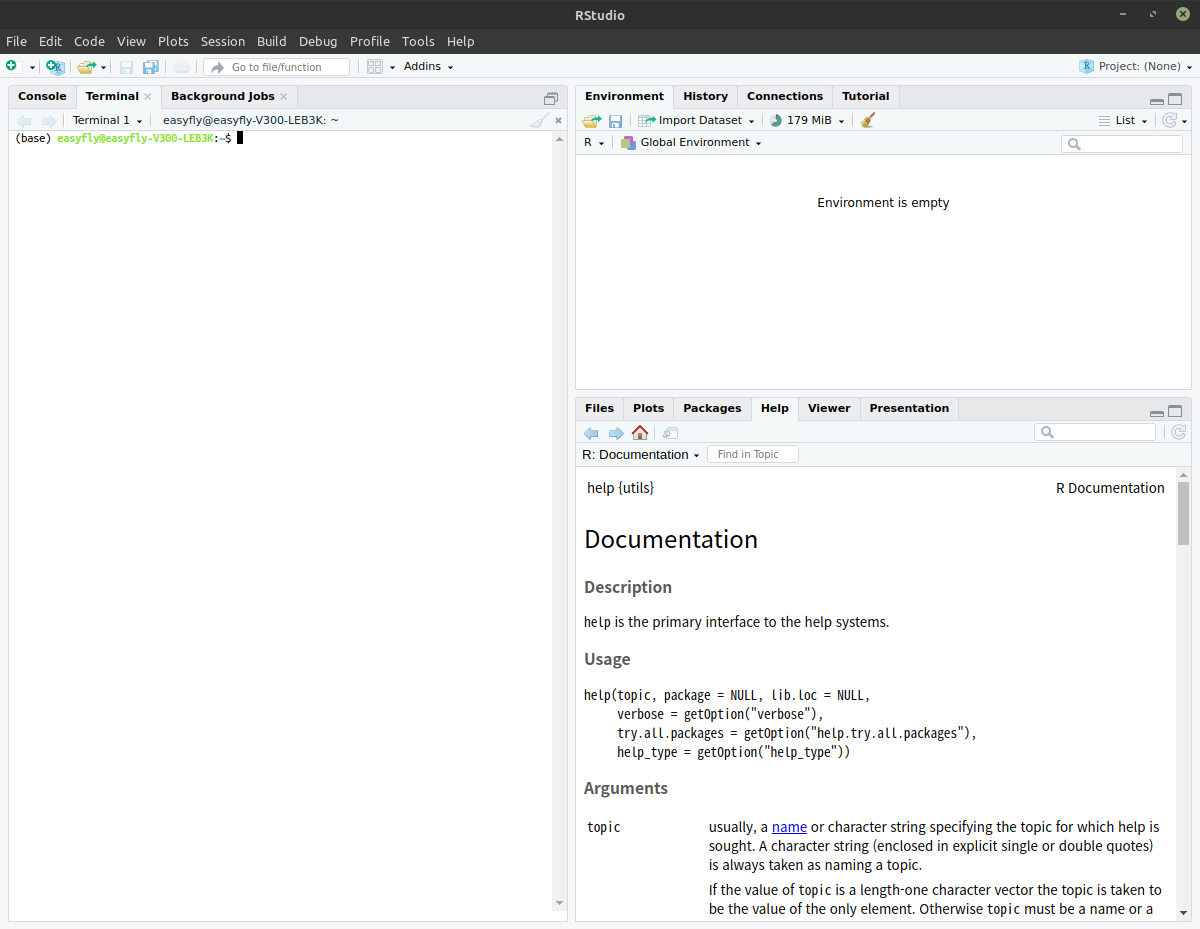Switch to the Environment tab

pos(624,96)
